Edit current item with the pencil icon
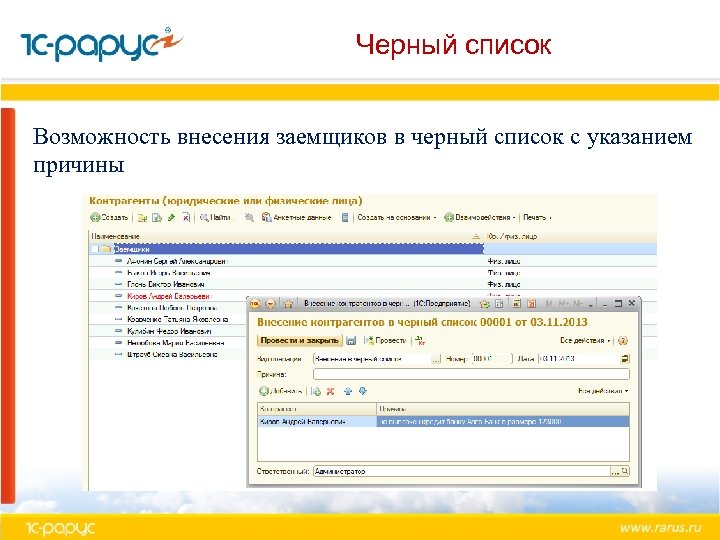720x540 pixels. pyautogui.click(x=172, y=218)
